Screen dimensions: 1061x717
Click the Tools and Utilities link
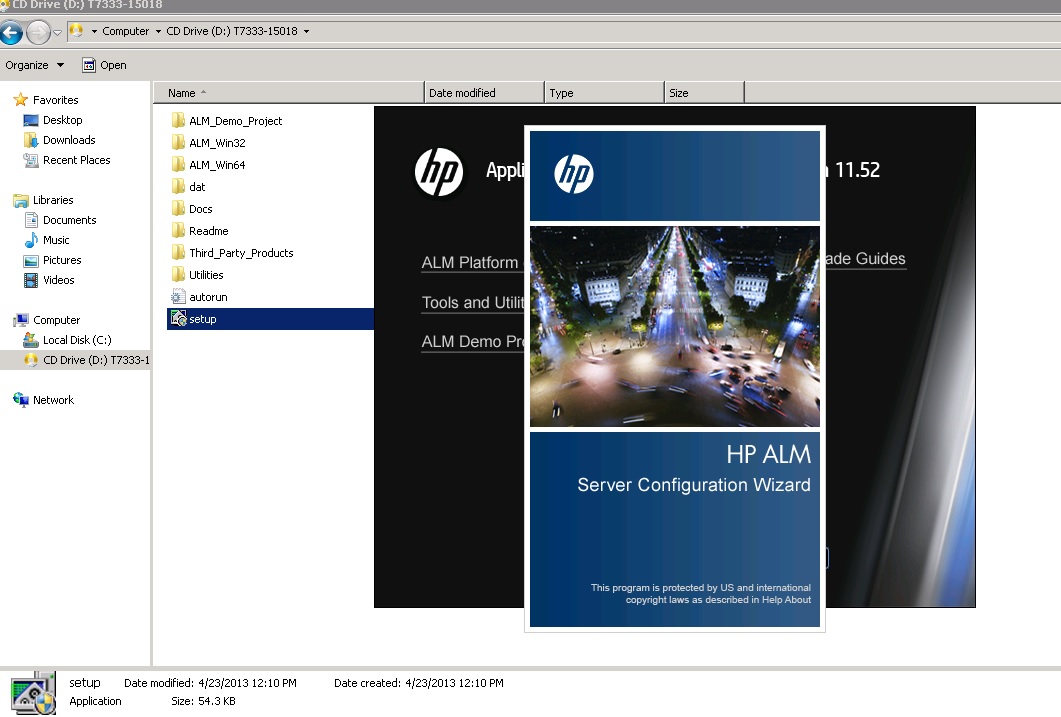472,302
